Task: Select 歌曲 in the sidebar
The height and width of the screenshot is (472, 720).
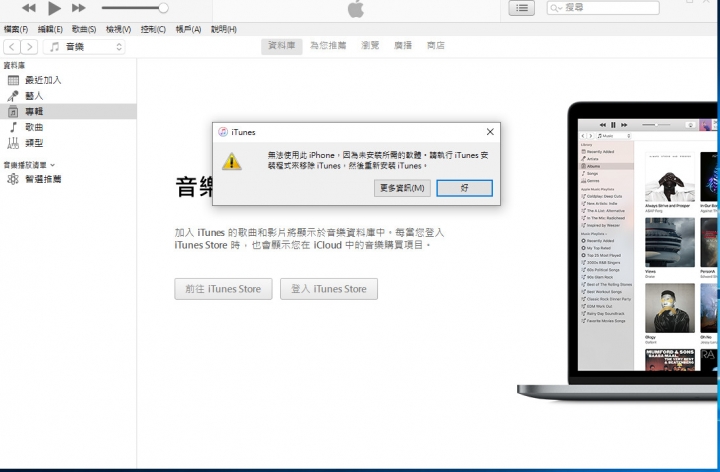Action: 68,127
